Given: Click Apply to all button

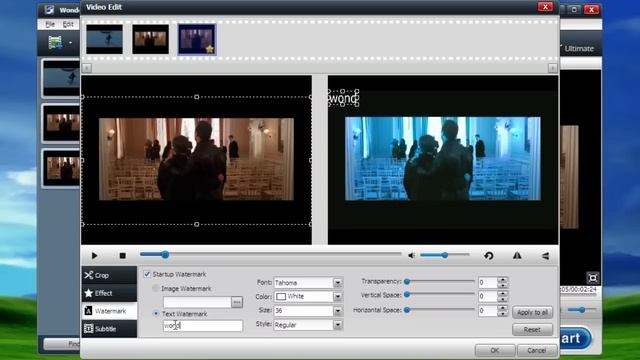Looking at the screenshot, I should coord(532,313).
